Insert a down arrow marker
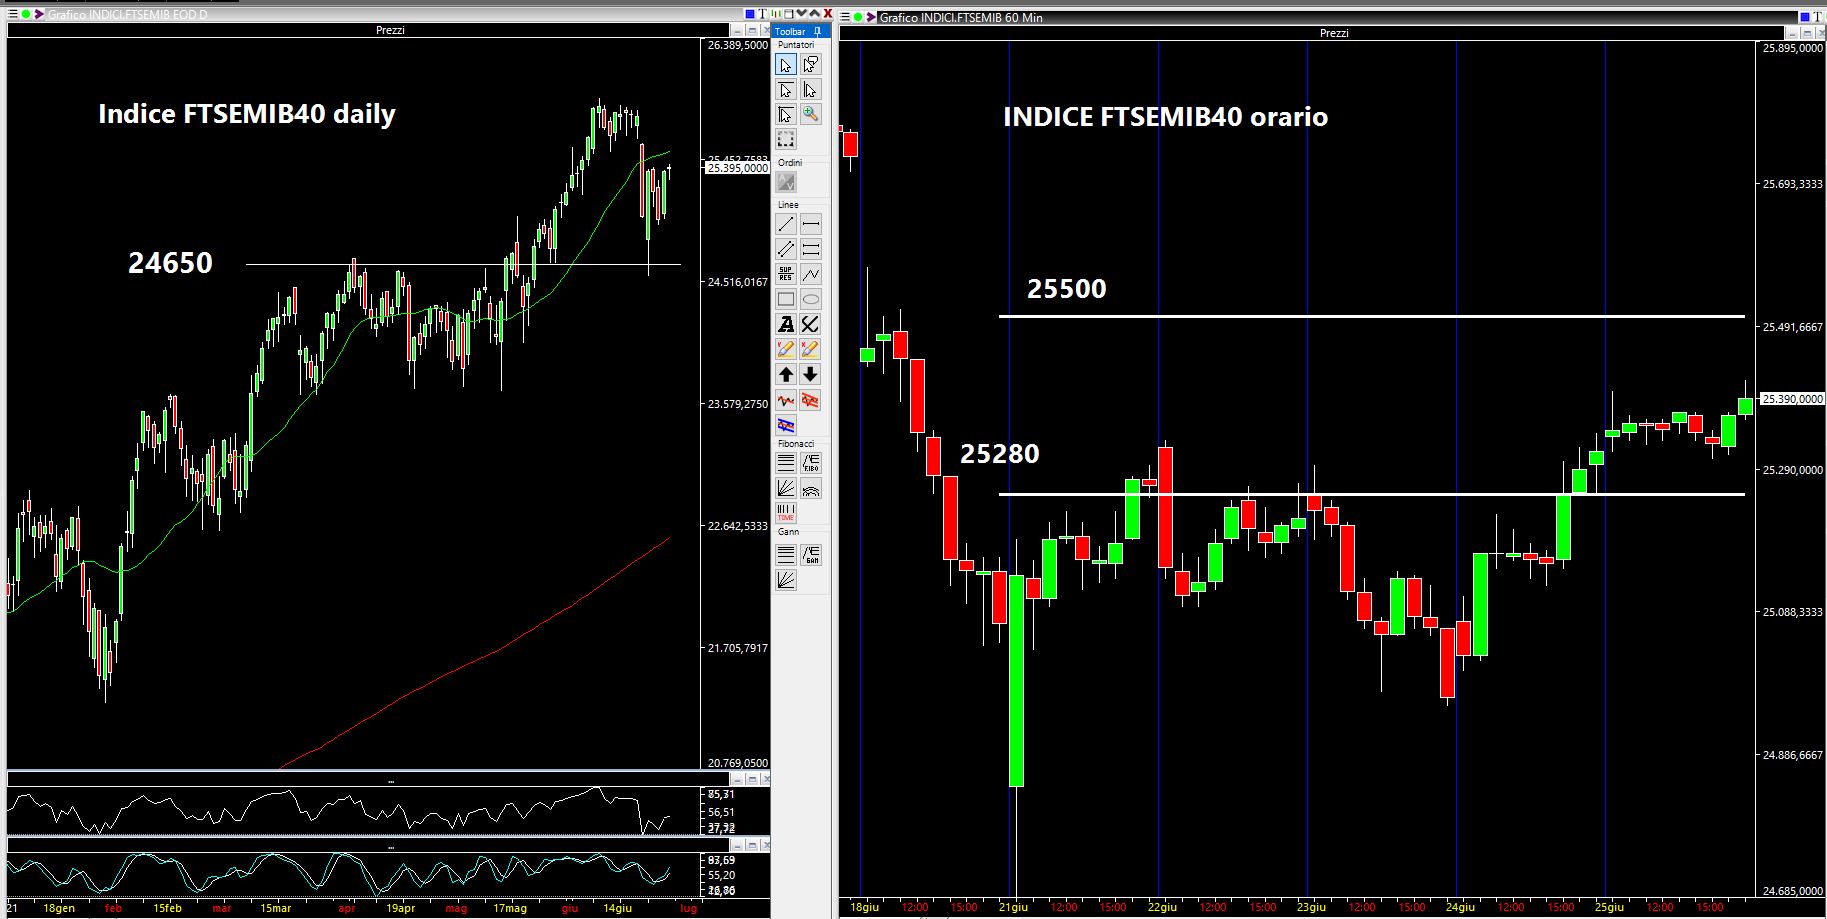The width and height of the screenshot is (1827, 919). click(810, 374)
